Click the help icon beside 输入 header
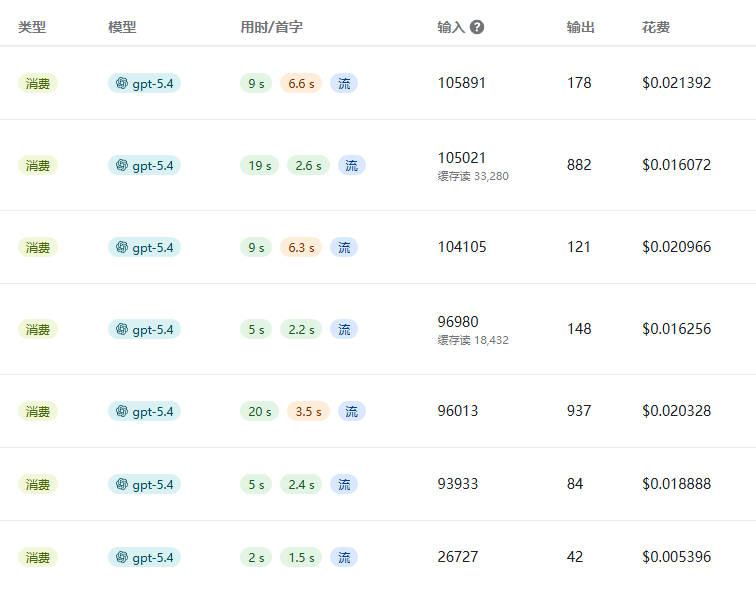Viewport: 756px width, 605px height. tap(477, 27)
